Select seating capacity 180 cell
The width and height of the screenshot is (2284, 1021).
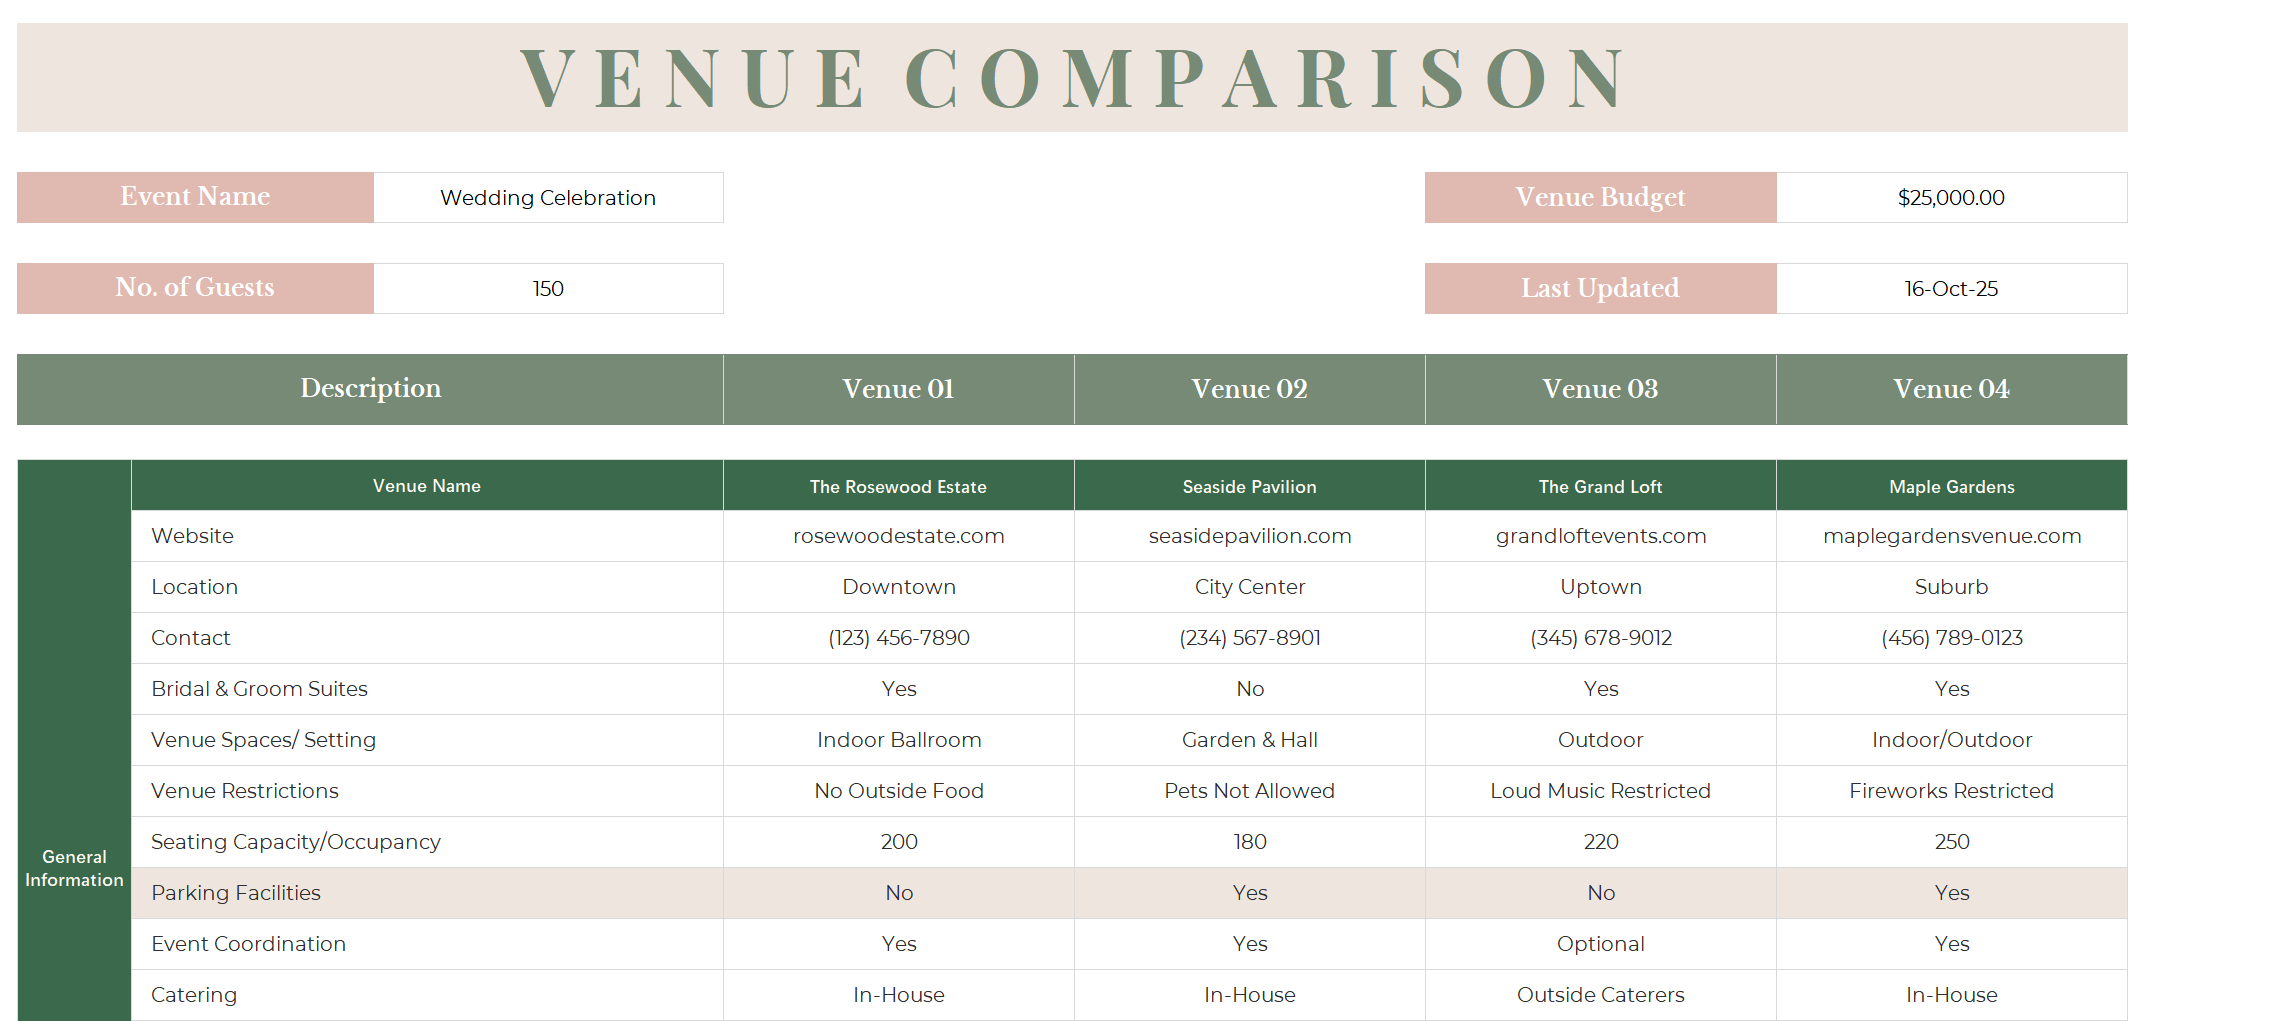[x=1249, y=842]
